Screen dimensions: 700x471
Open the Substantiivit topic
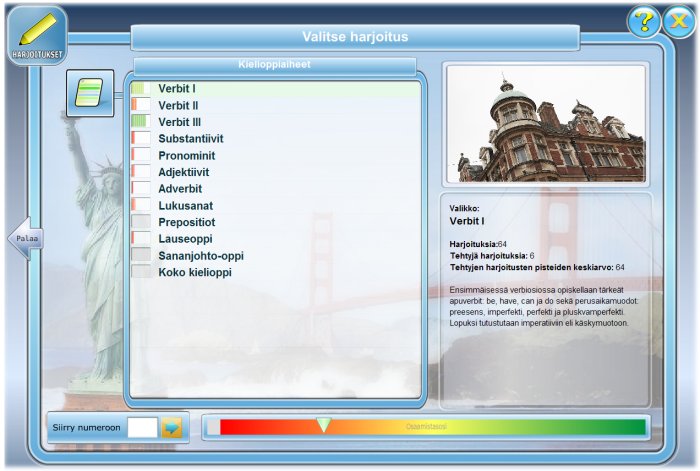point(275,138)
